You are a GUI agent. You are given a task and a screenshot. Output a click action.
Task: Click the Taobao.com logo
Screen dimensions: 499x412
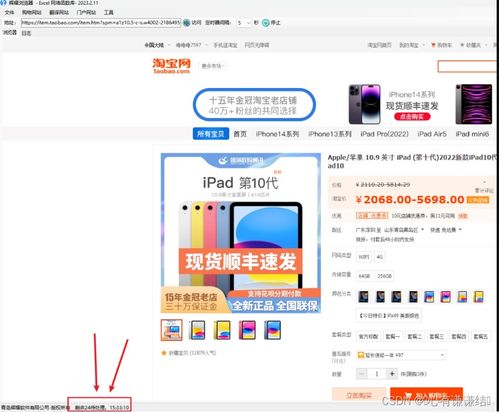point(171,66)
